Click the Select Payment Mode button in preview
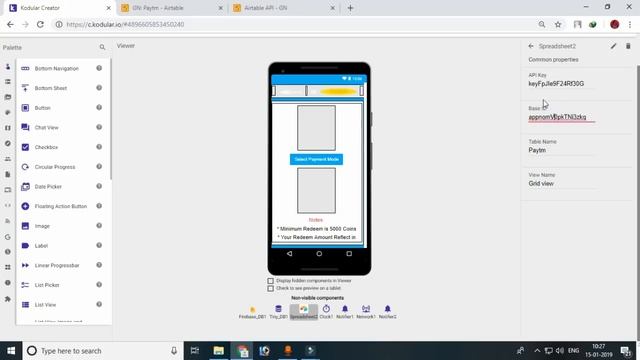Image resolution: width=640 pixels, height=360 pixels. pyautogui.click(x=316, y=159)
